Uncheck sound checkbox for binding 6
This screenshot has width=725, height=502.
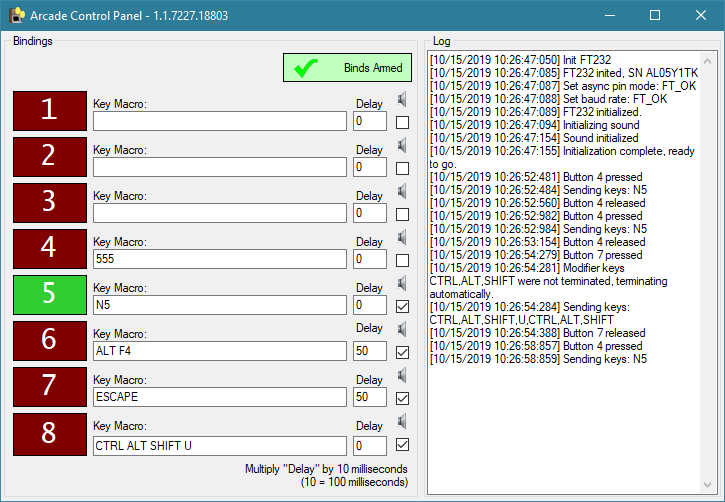tap(402, 353)
